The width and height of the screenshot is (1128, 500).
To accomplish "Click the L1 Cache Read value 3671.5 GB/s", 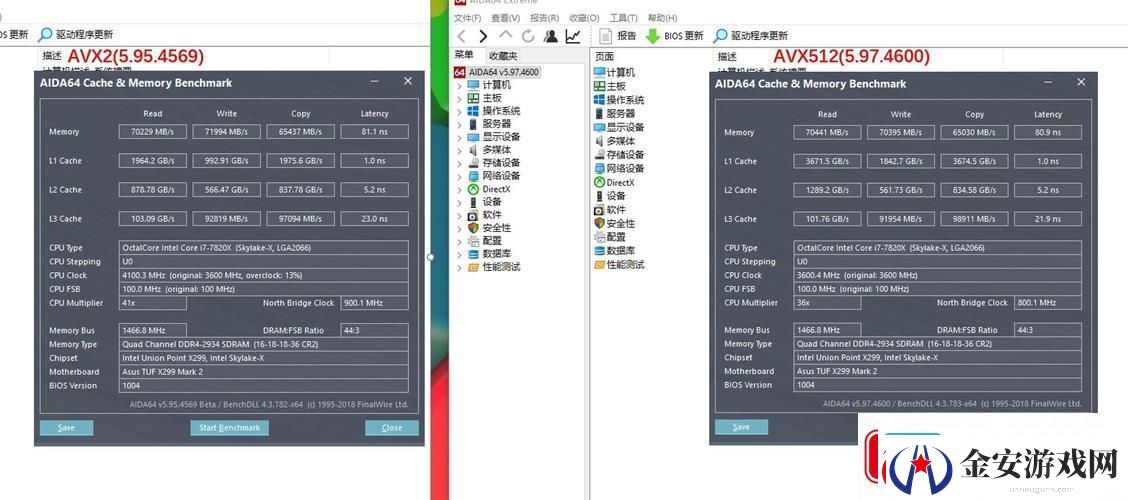I will click(x=827, y=161).
